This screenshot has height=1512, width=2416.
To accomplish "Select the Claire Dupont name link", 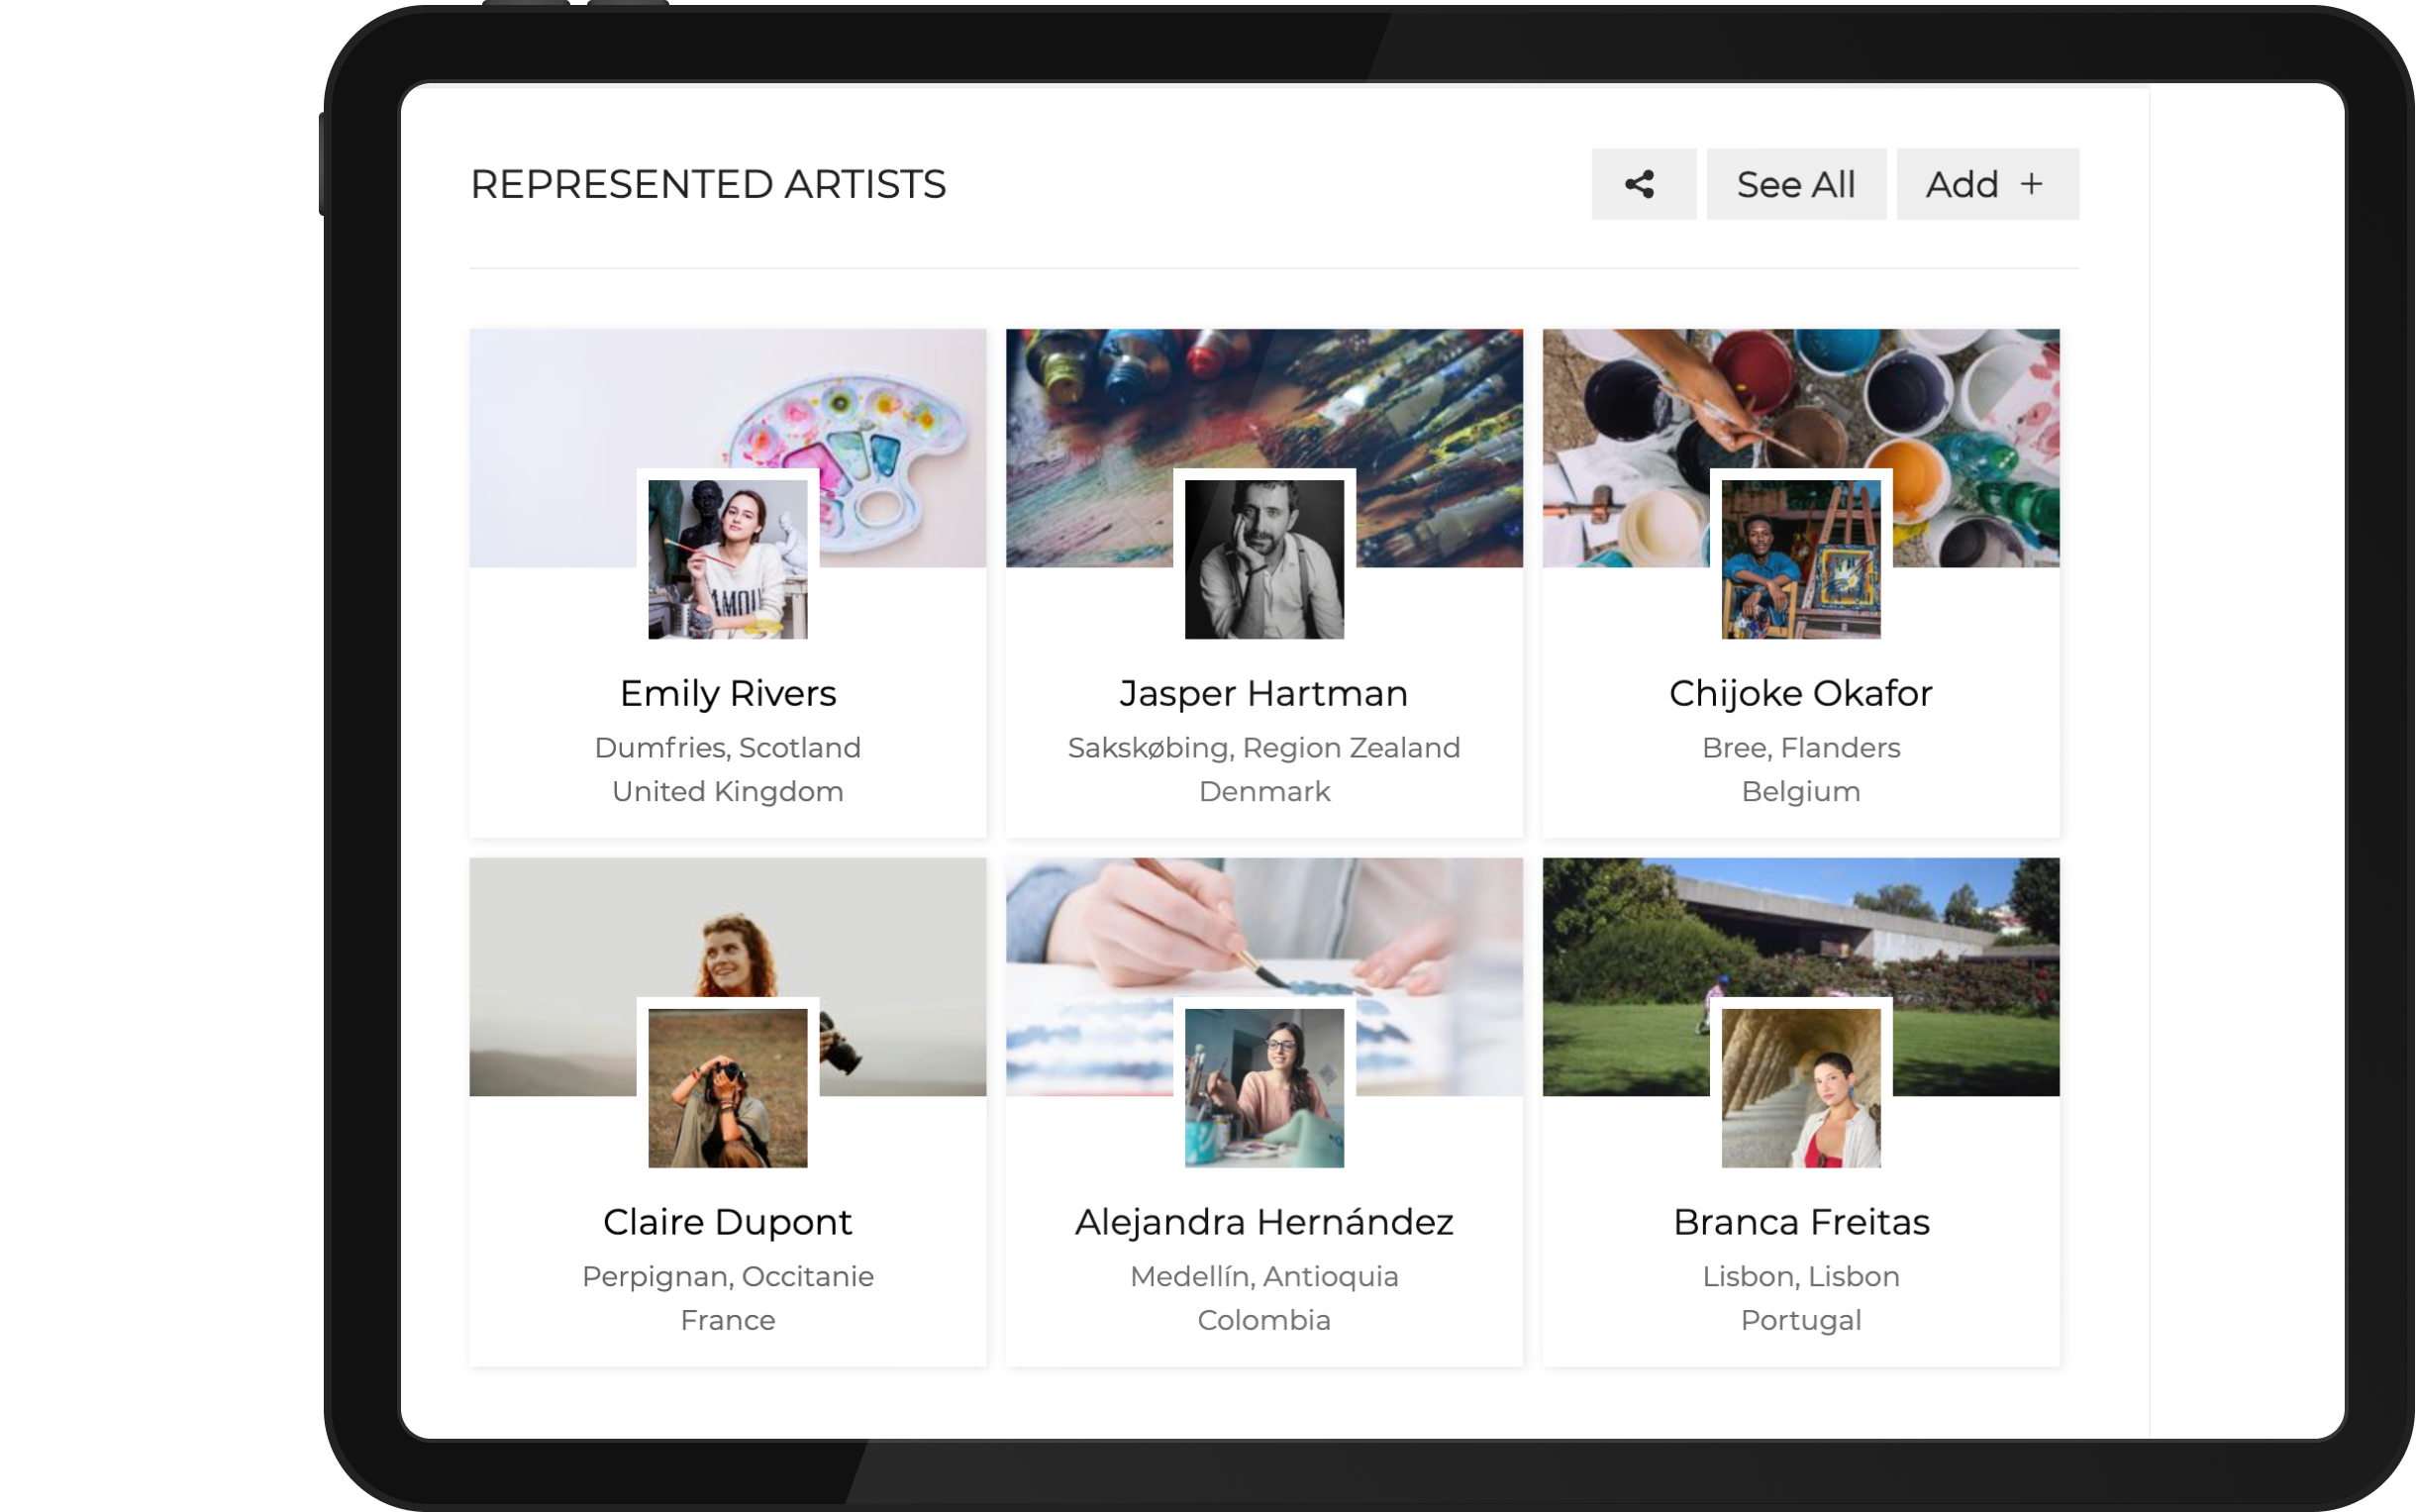I will [728, 1222].
